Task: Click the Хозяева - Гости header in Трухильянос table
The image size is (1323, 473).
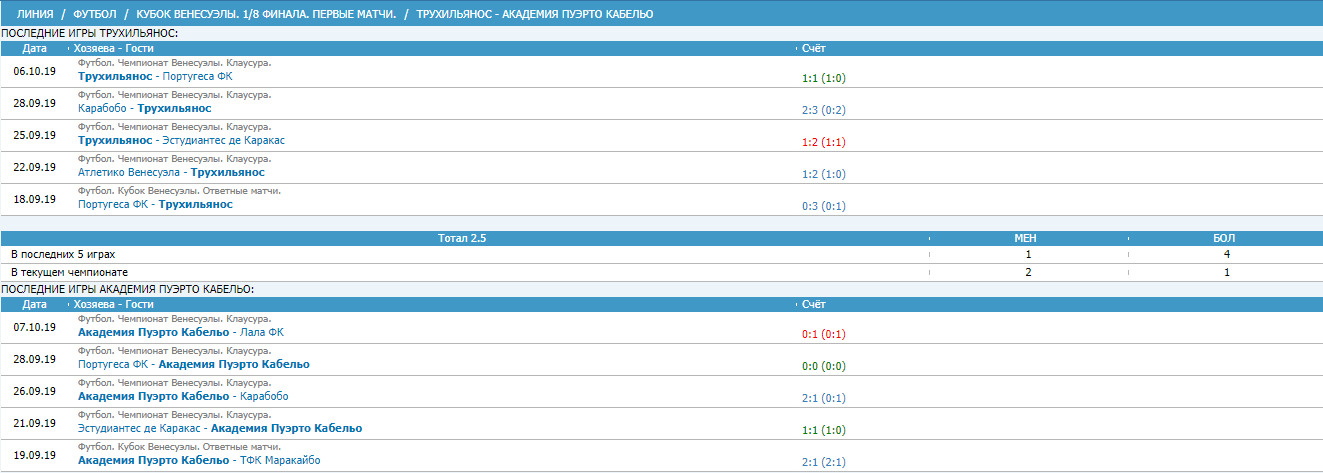Action: tap(113, 48)
